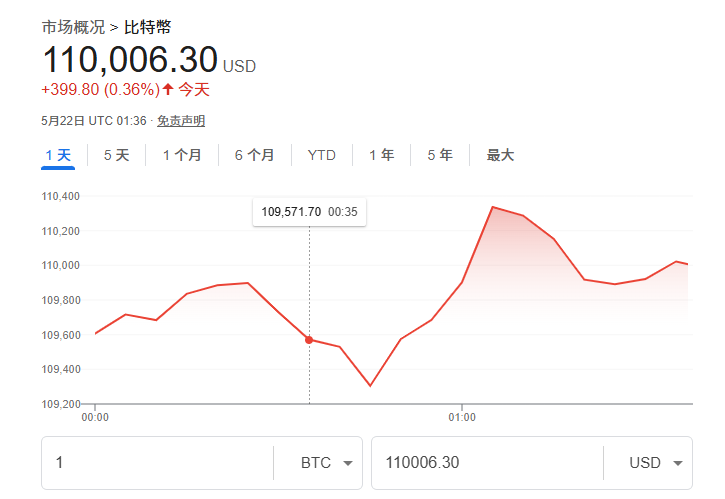The image size is (725, 499).
Task: Select the 1 天 time range tab
Action: coord(58,155)
